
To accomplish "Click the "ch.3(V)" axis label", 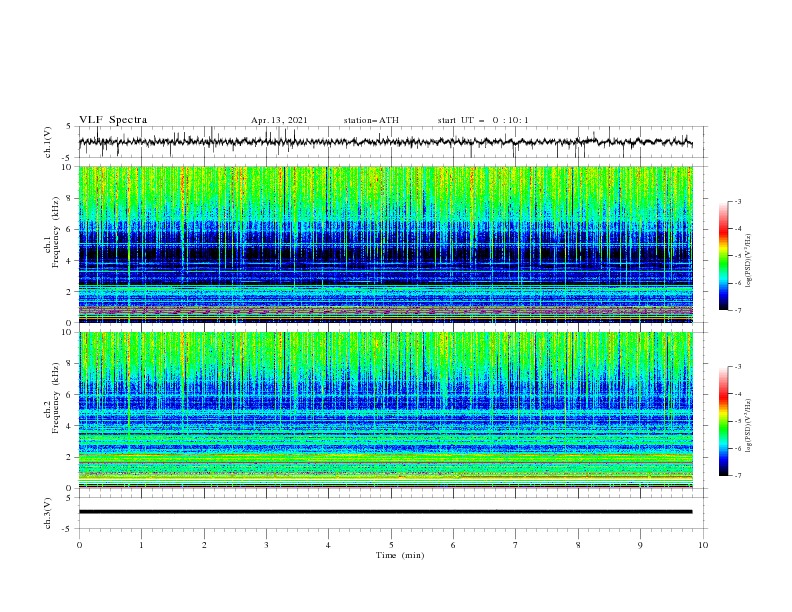I will point(48,513).
